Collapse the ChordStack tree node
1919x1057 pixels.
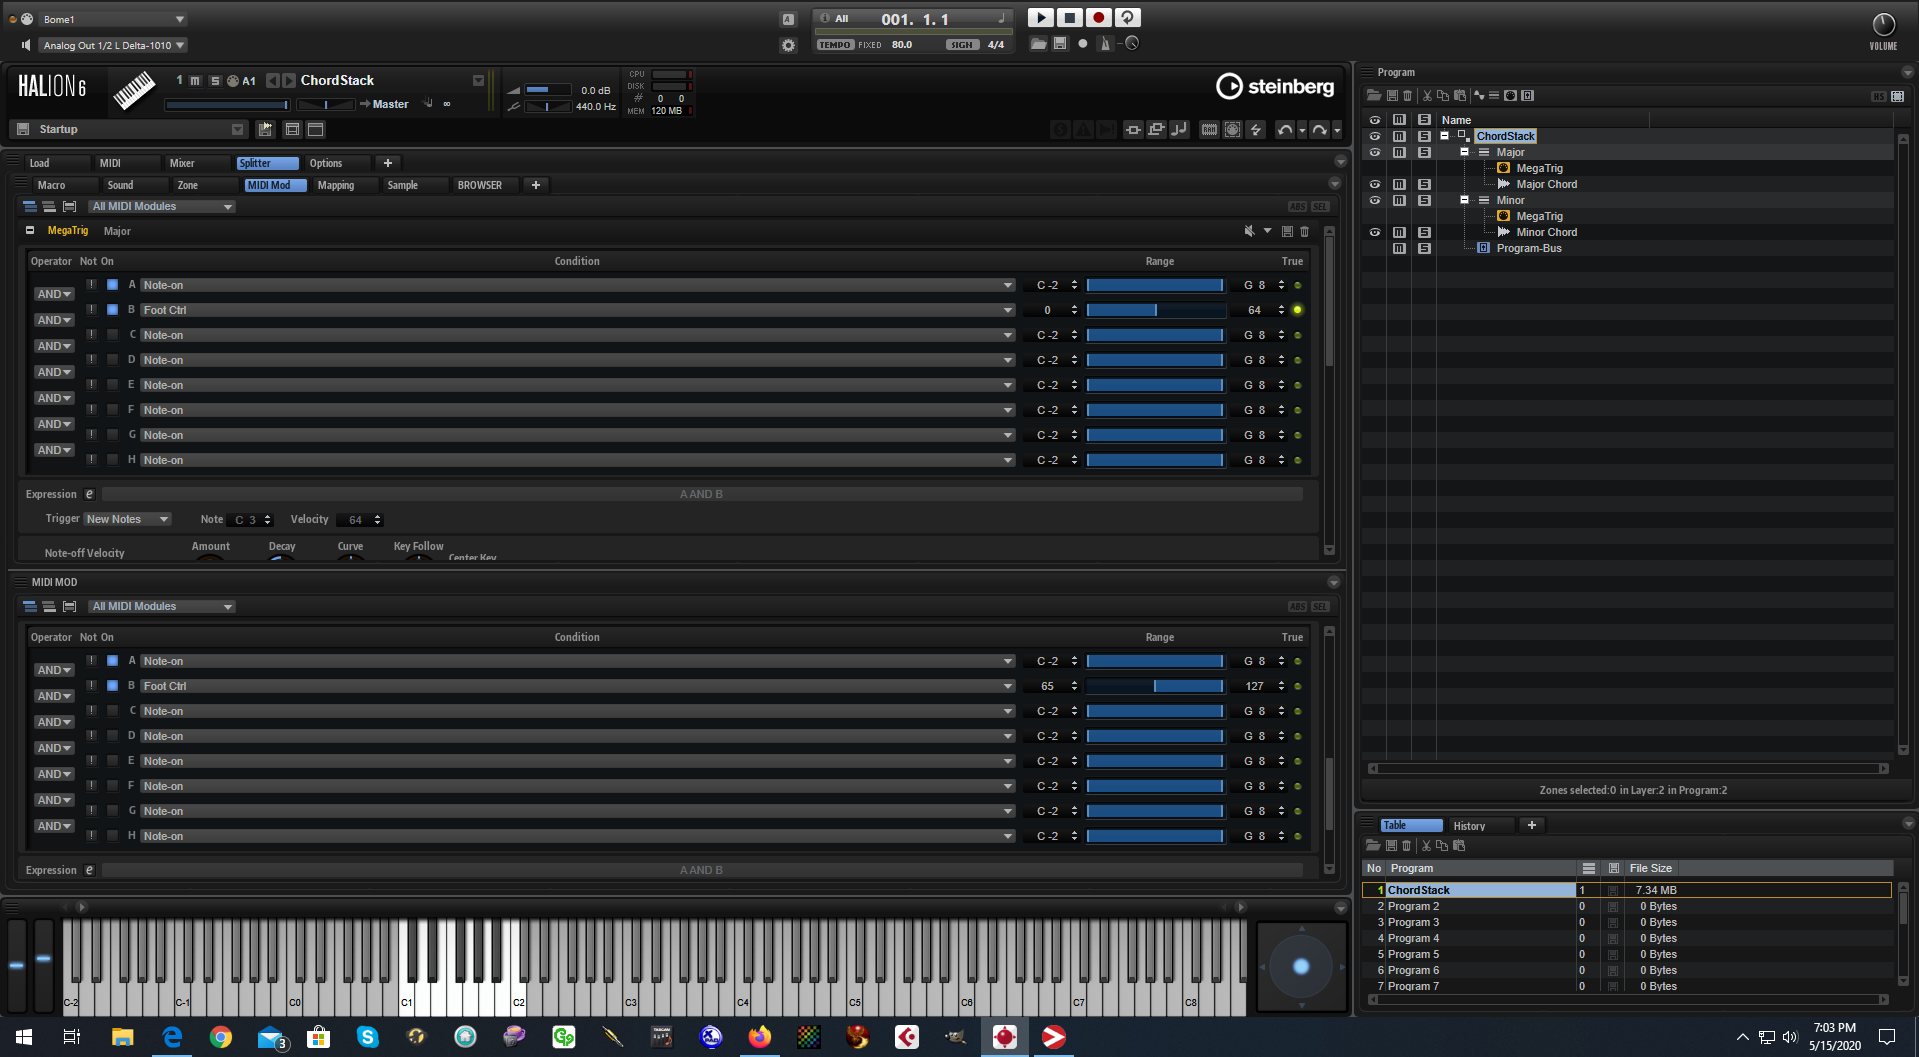point(1444,136)
